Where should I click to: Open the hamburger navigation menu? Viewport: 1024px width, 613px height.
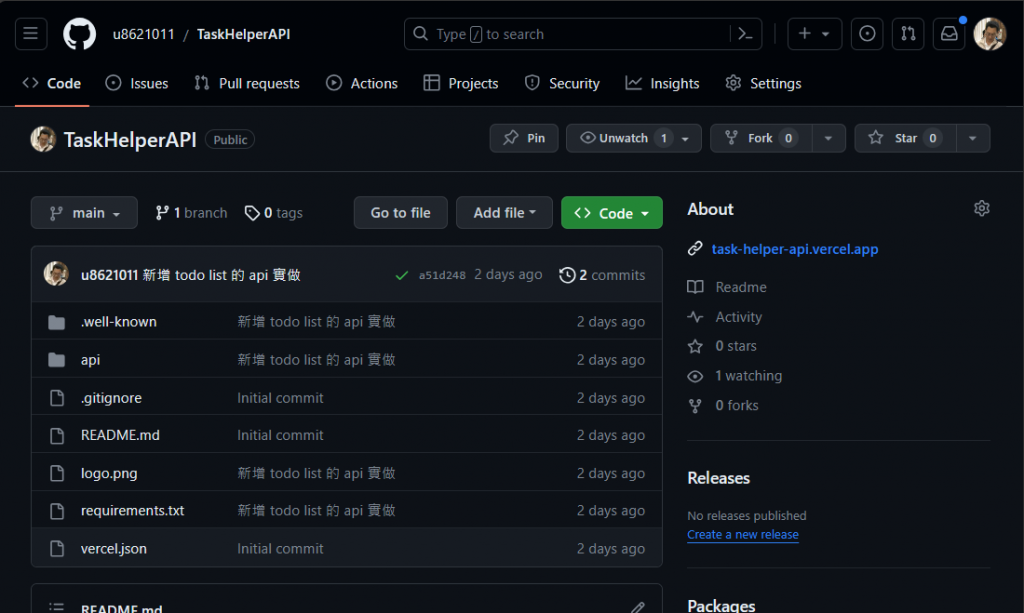coord(31,34)
